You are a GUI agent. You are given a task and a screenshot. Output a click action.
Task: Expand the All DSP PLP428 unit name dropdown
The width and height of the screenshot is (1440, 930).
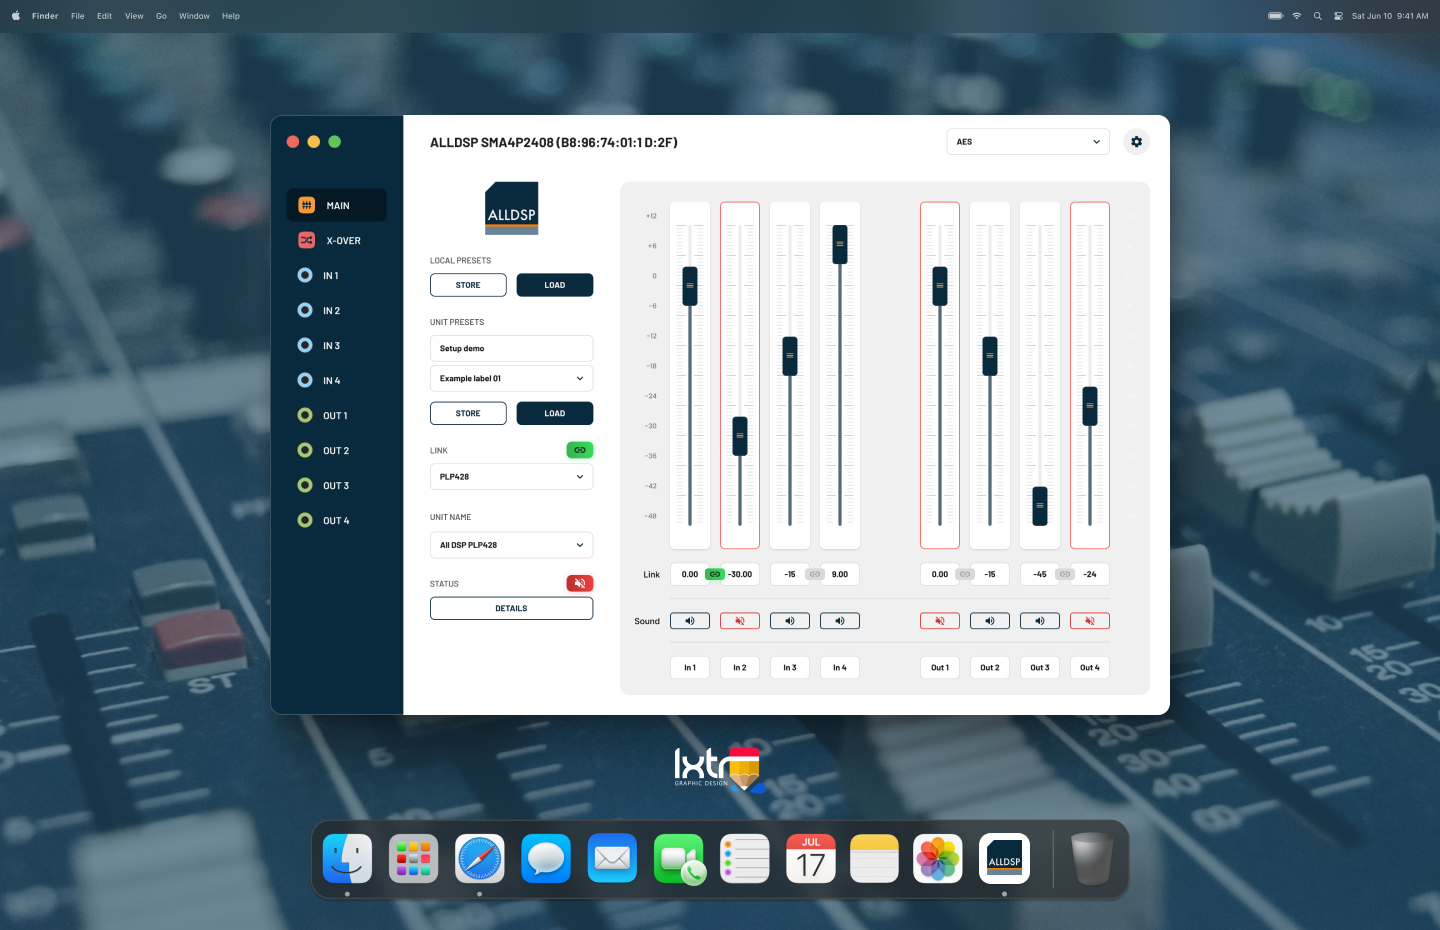511,545
